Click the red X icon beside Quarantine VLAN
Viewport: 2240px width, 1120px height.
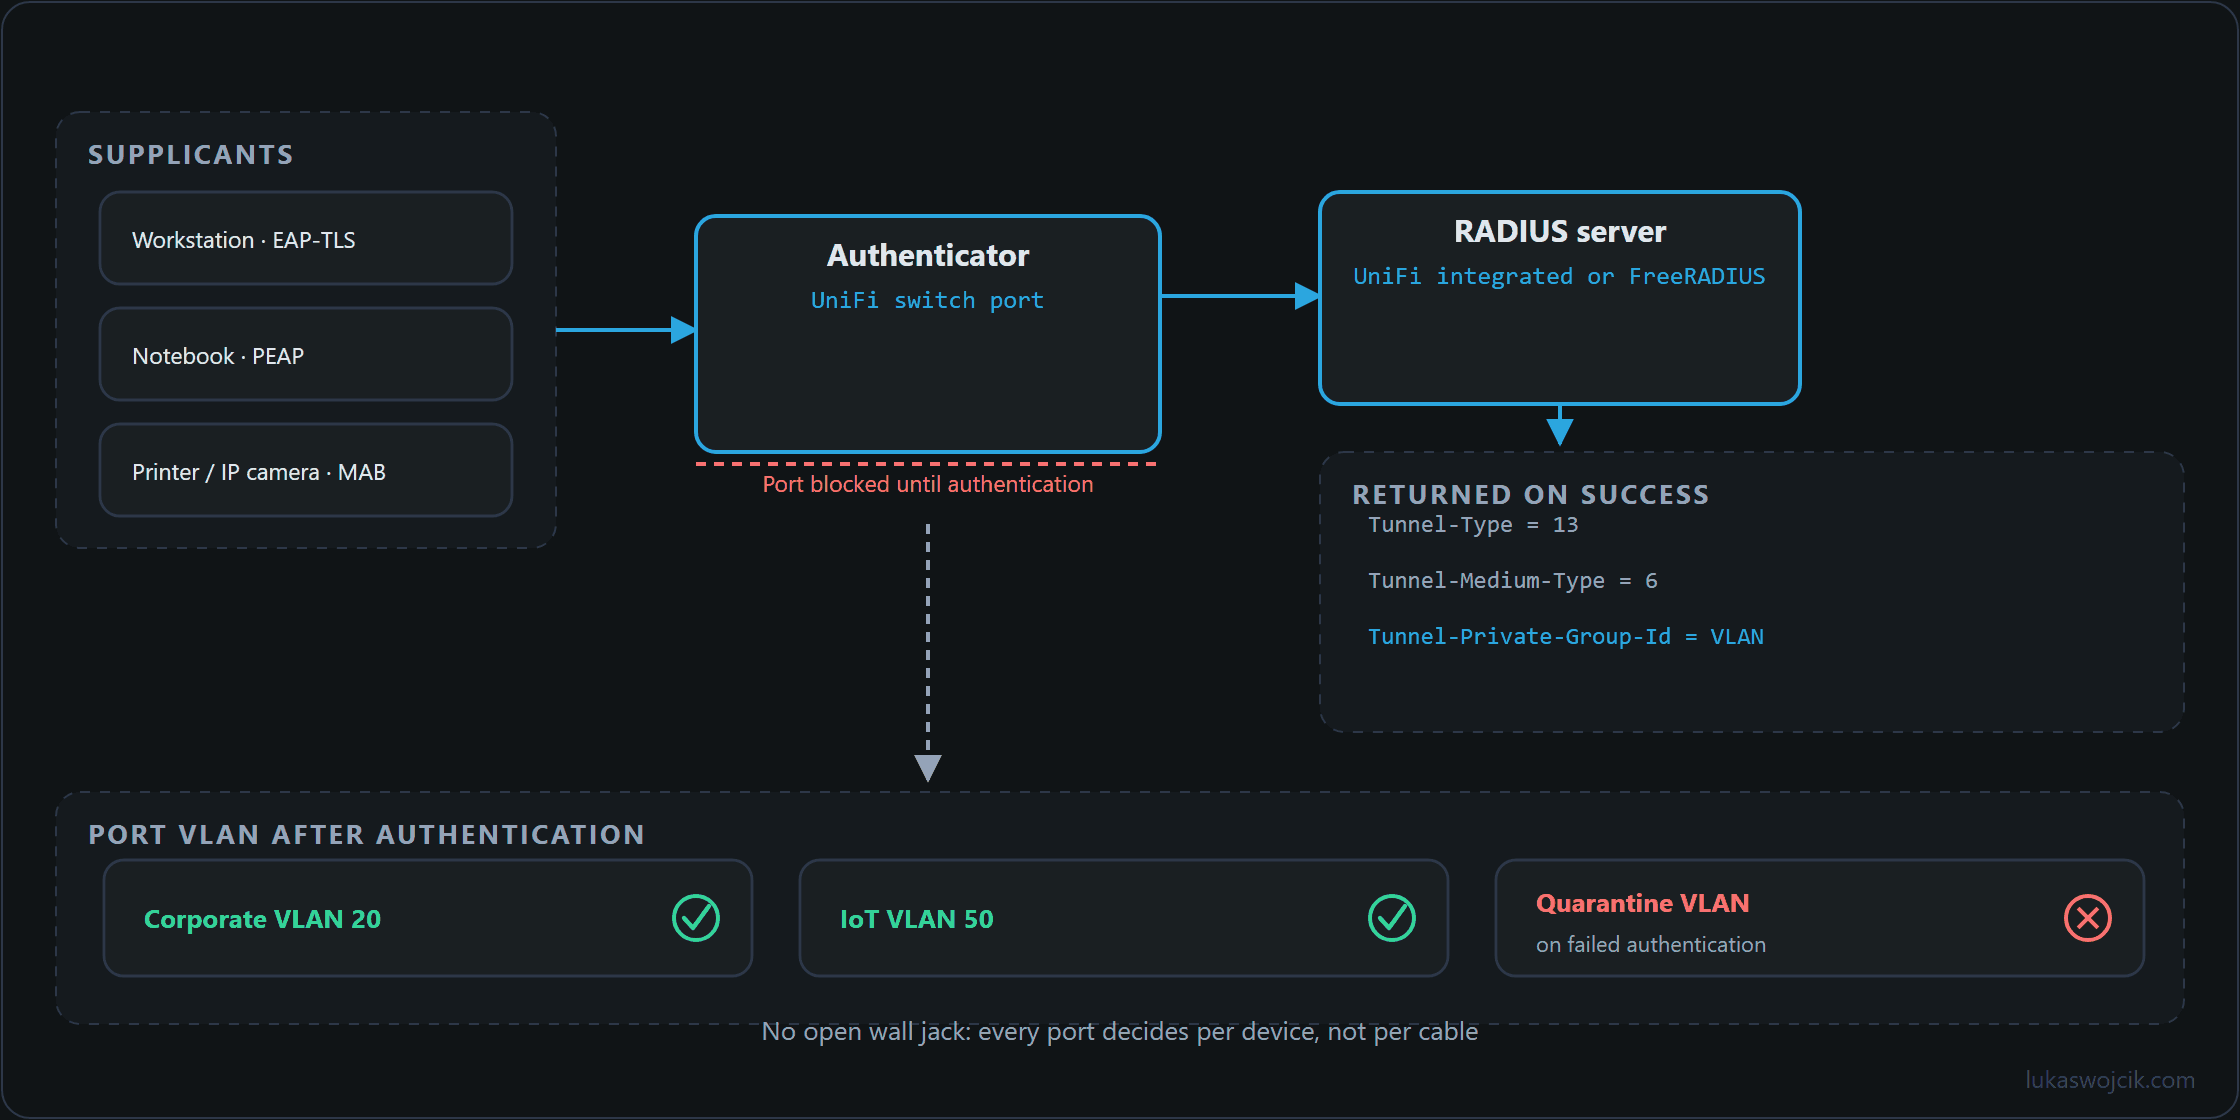[2088, 918]
